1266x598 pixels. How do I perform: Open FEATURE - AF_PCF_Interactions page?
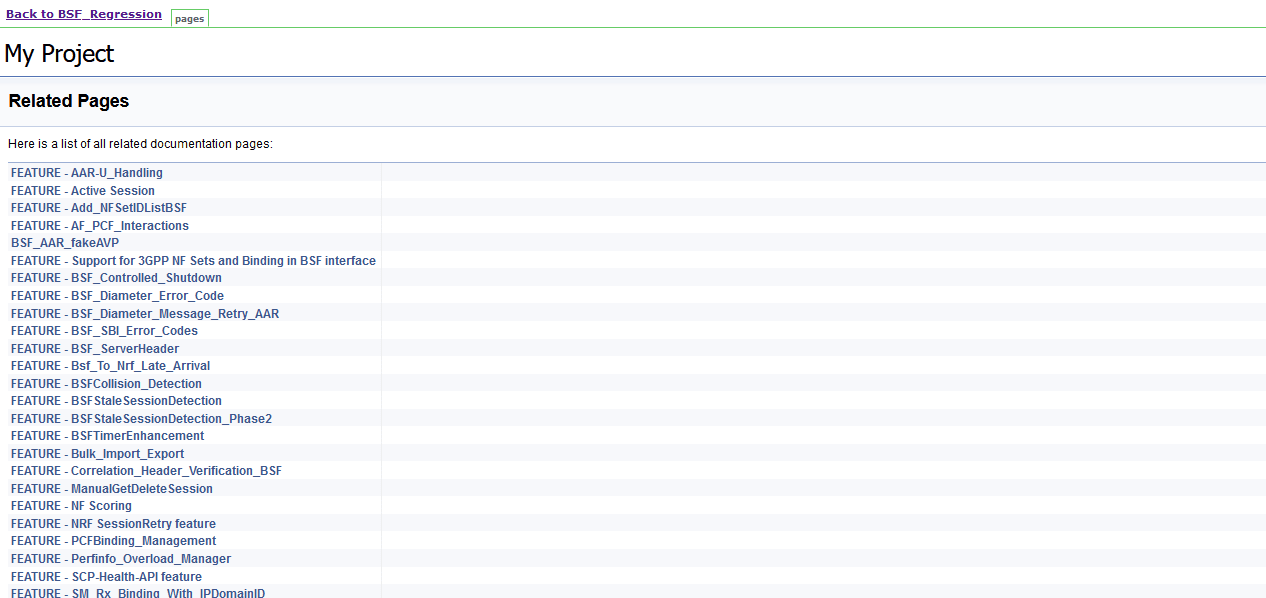pyautogui.click(x=99, y=225)
